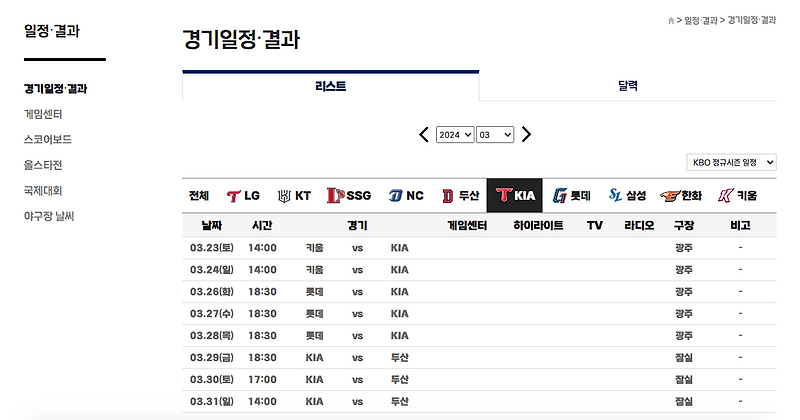Click the 경기일정·결과 page title
The width and height of the screenshot is (800, 420).
[x=241, y=40]
